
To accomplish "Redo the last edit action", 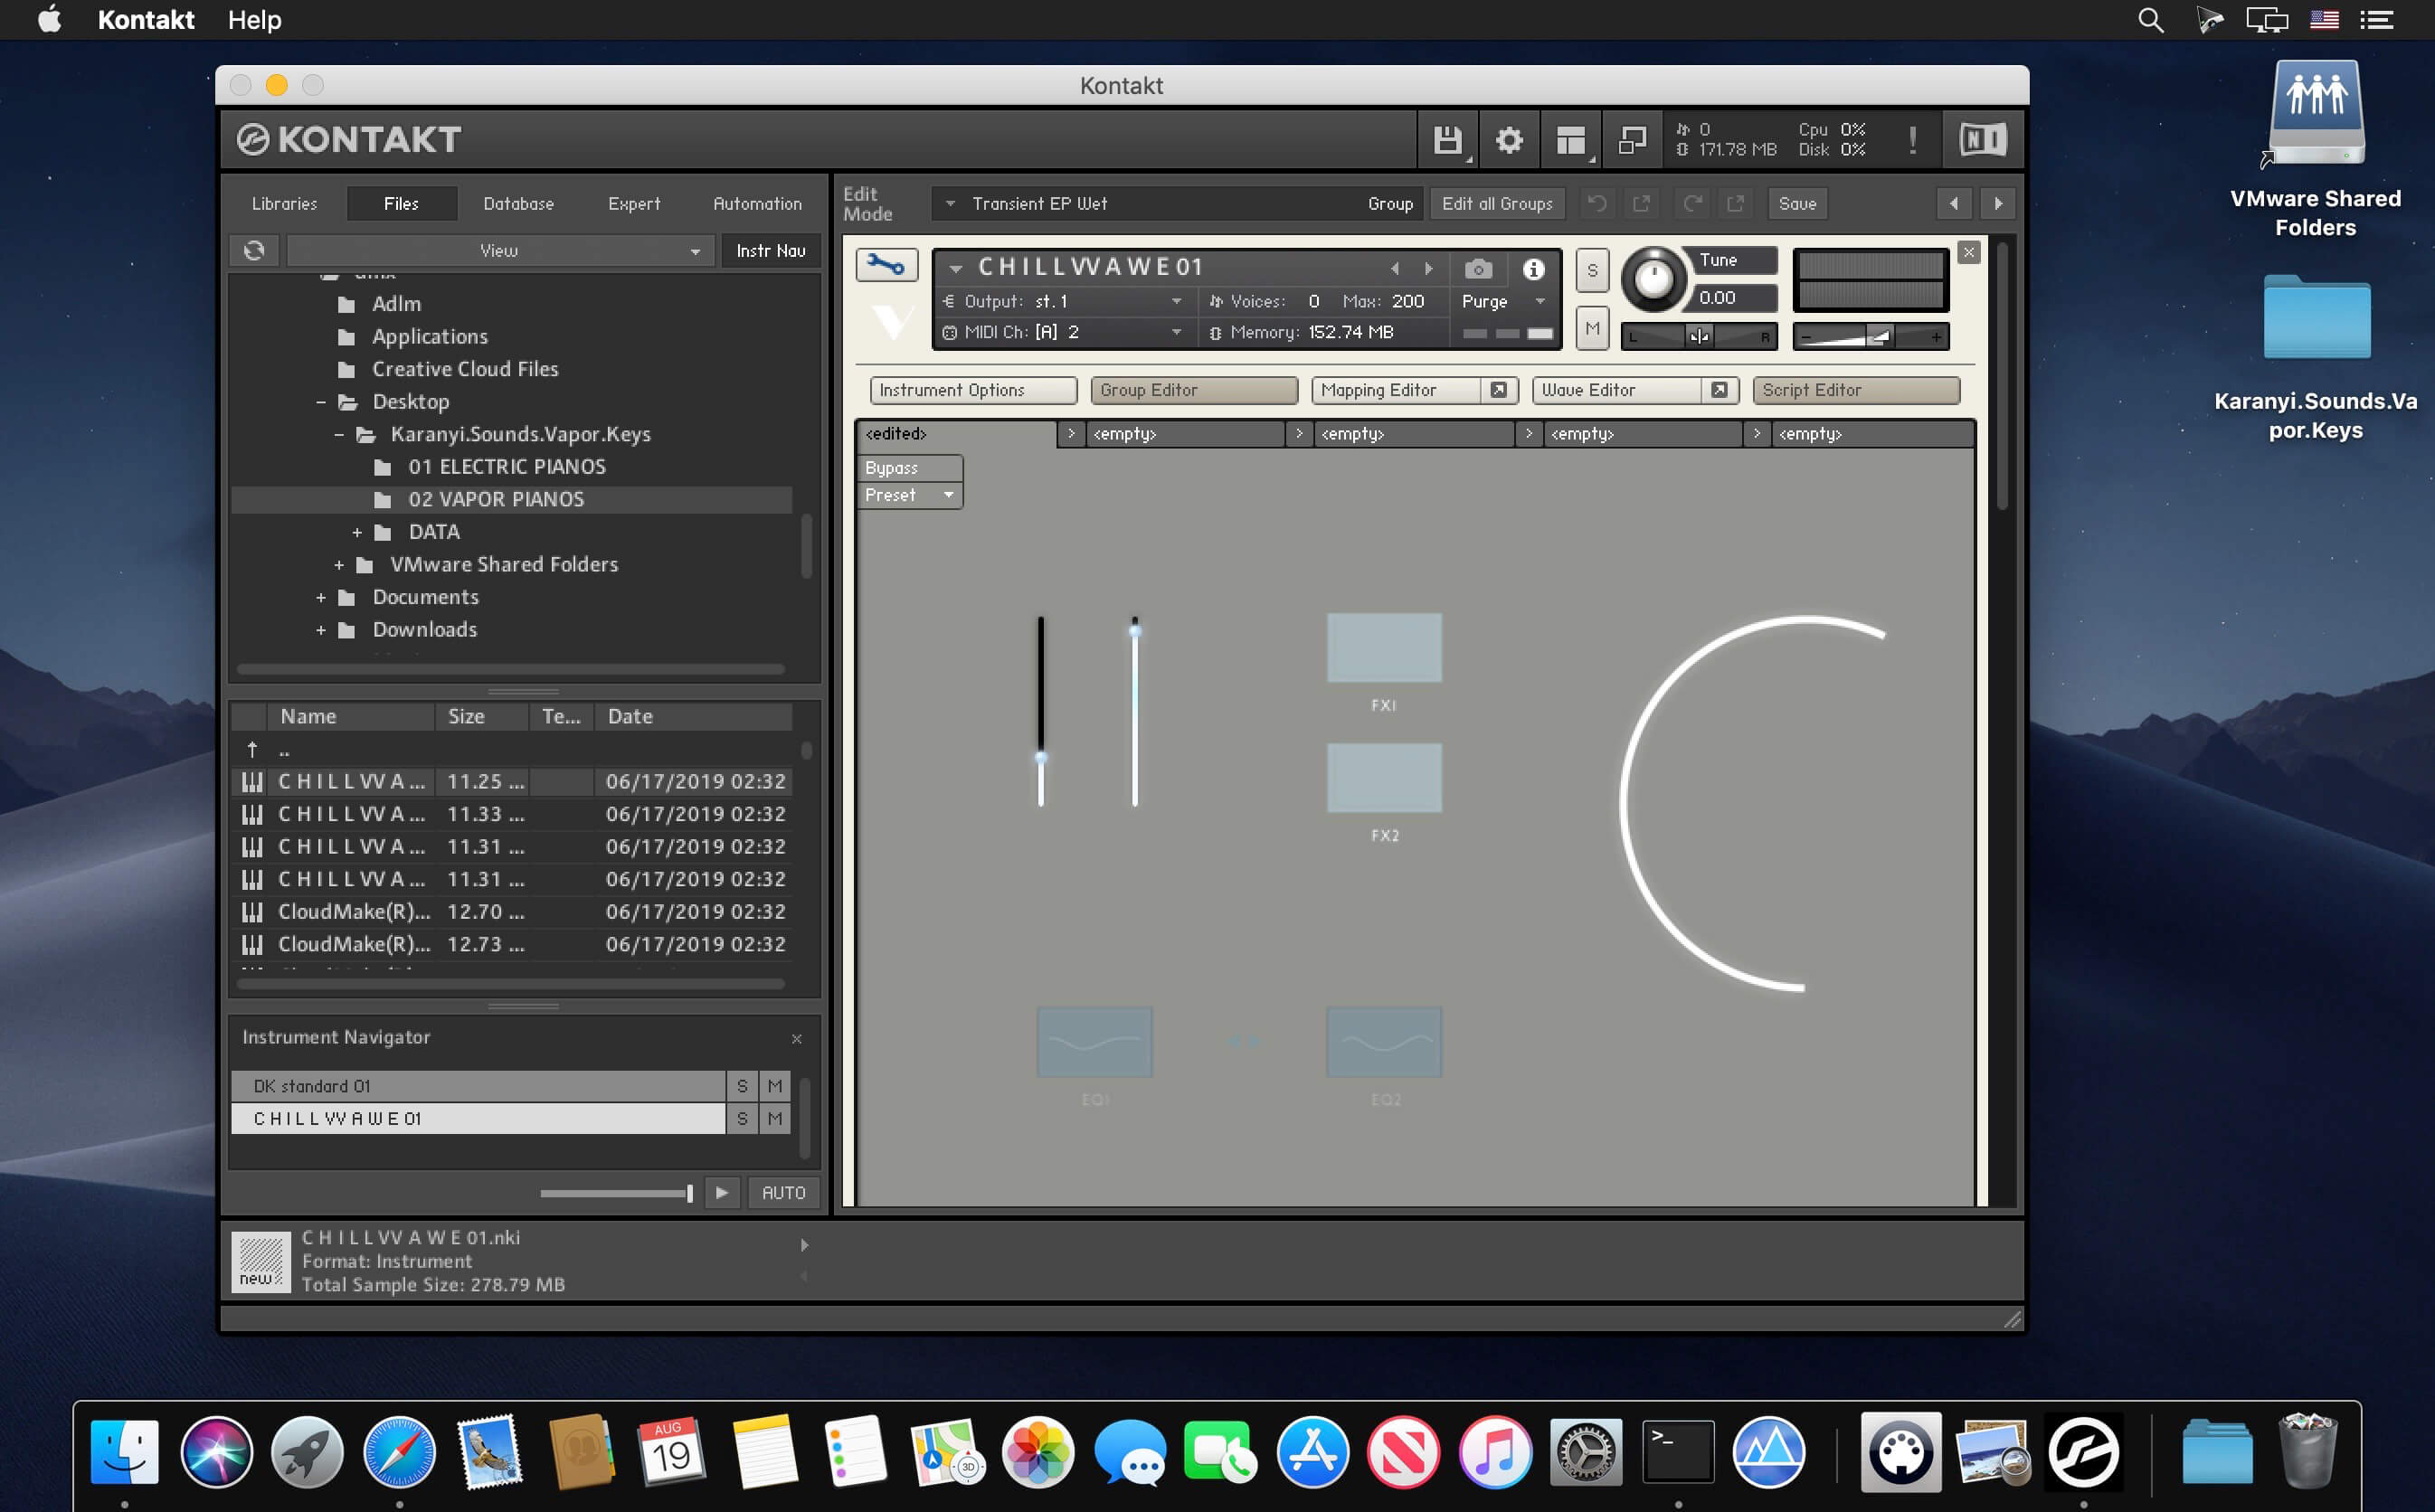I will [1692, 204].
